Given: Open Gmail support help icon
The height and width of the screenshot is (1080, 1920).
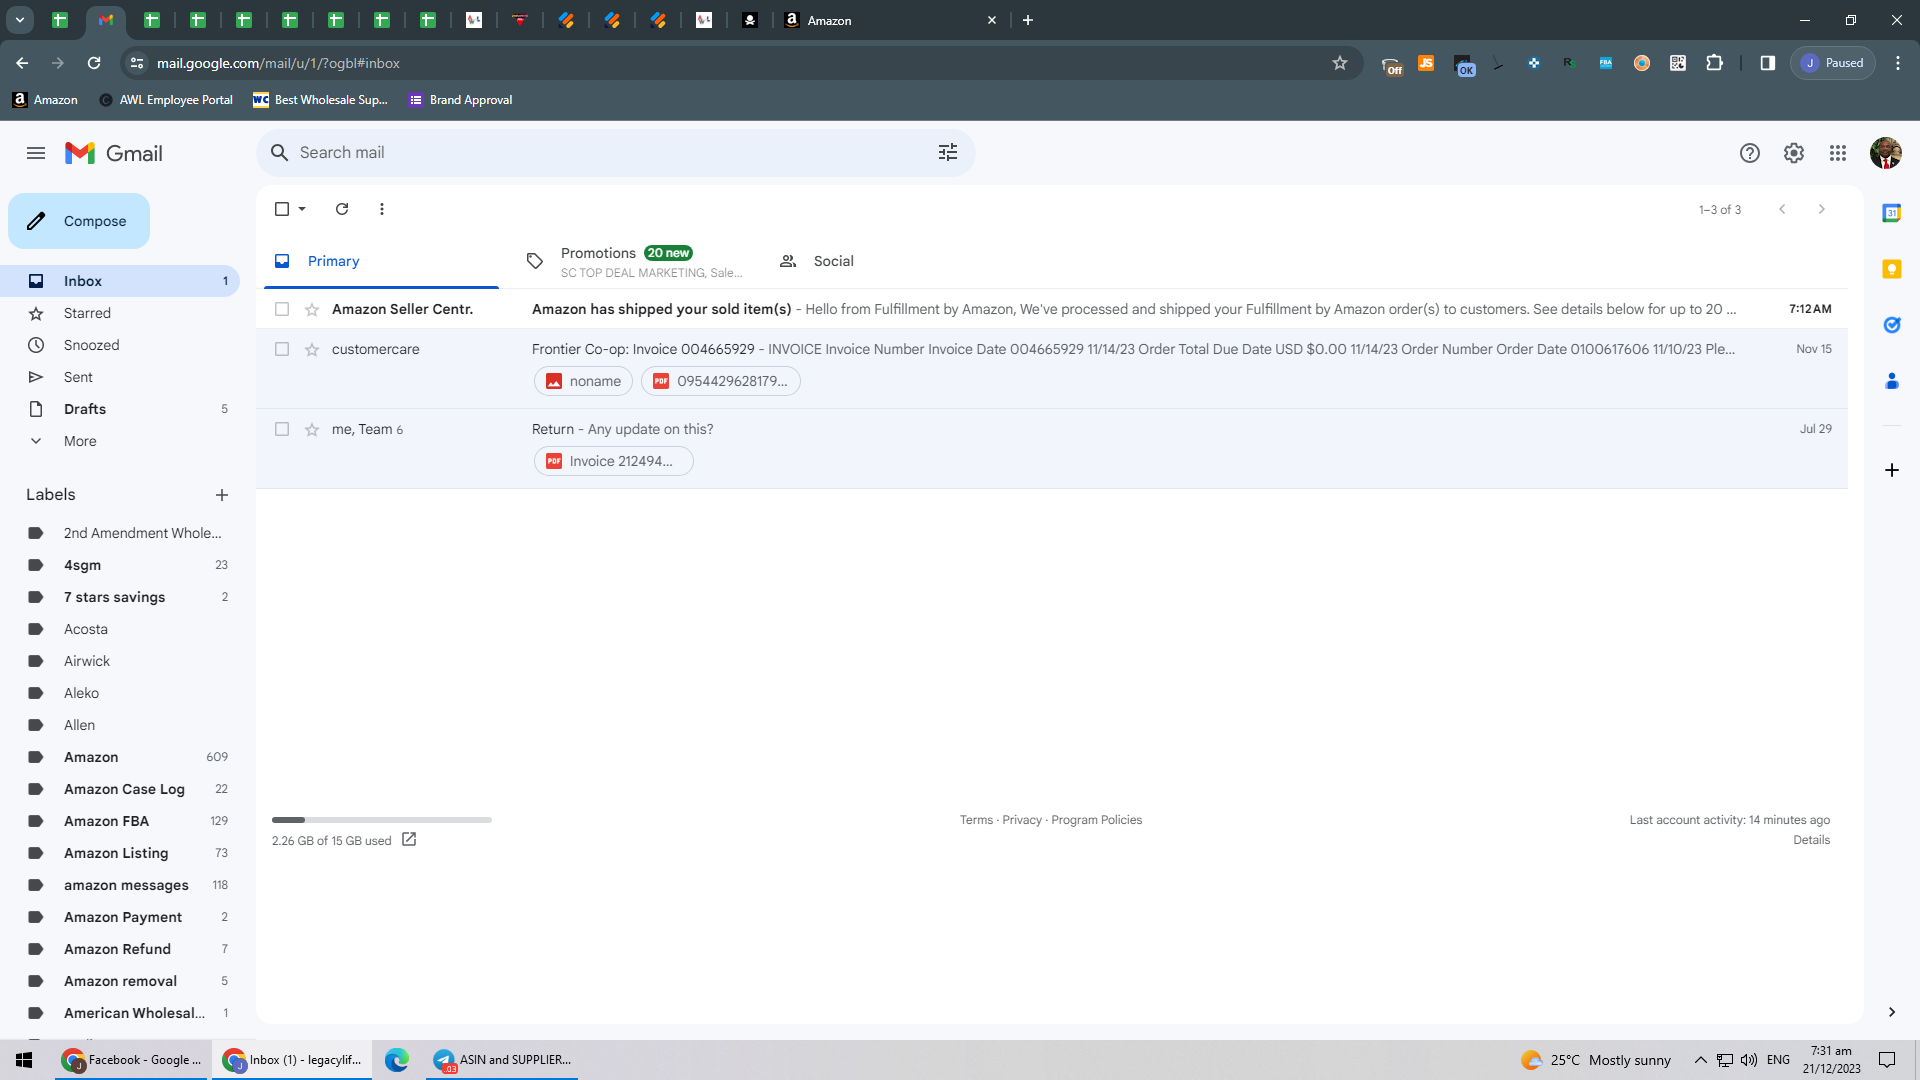Looking at the screenshot, I should [1749, 153].
